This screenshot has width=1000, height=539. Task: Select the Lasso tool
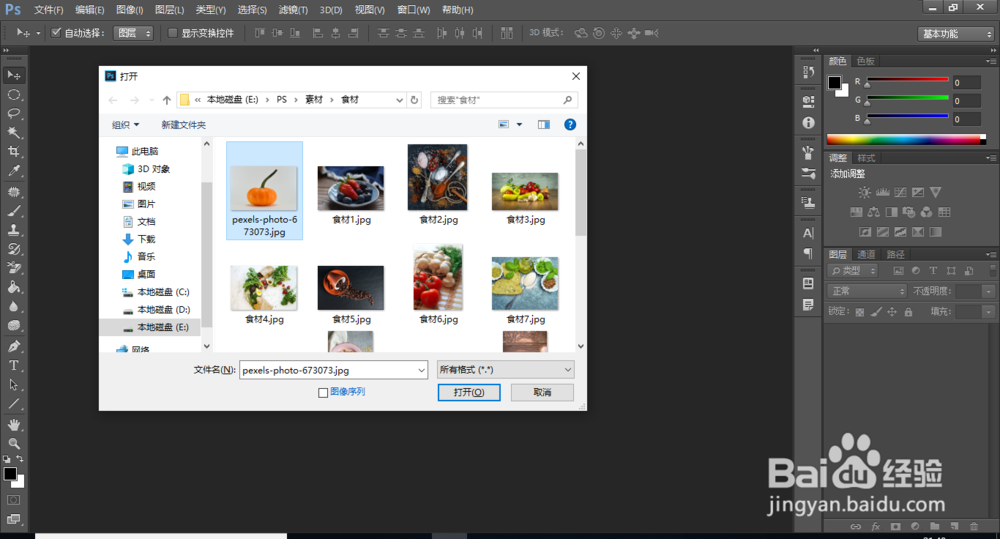(13, 114)
